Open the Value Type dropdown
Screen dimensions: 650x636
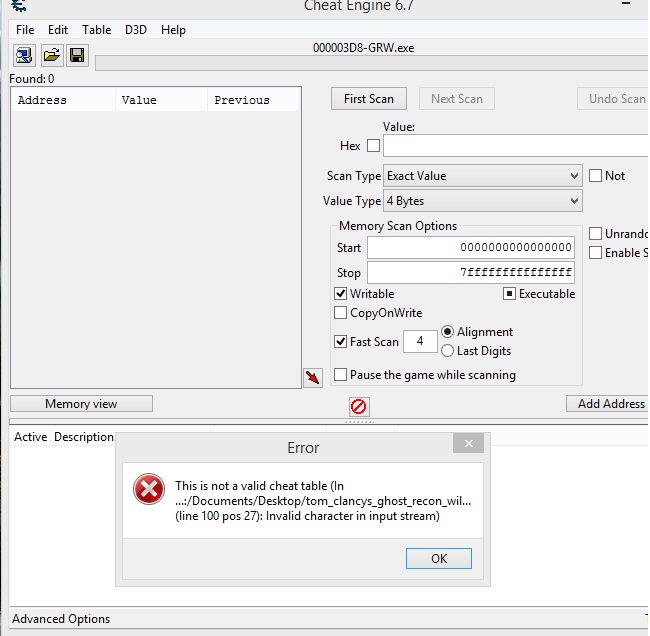(x=483, y=201)
